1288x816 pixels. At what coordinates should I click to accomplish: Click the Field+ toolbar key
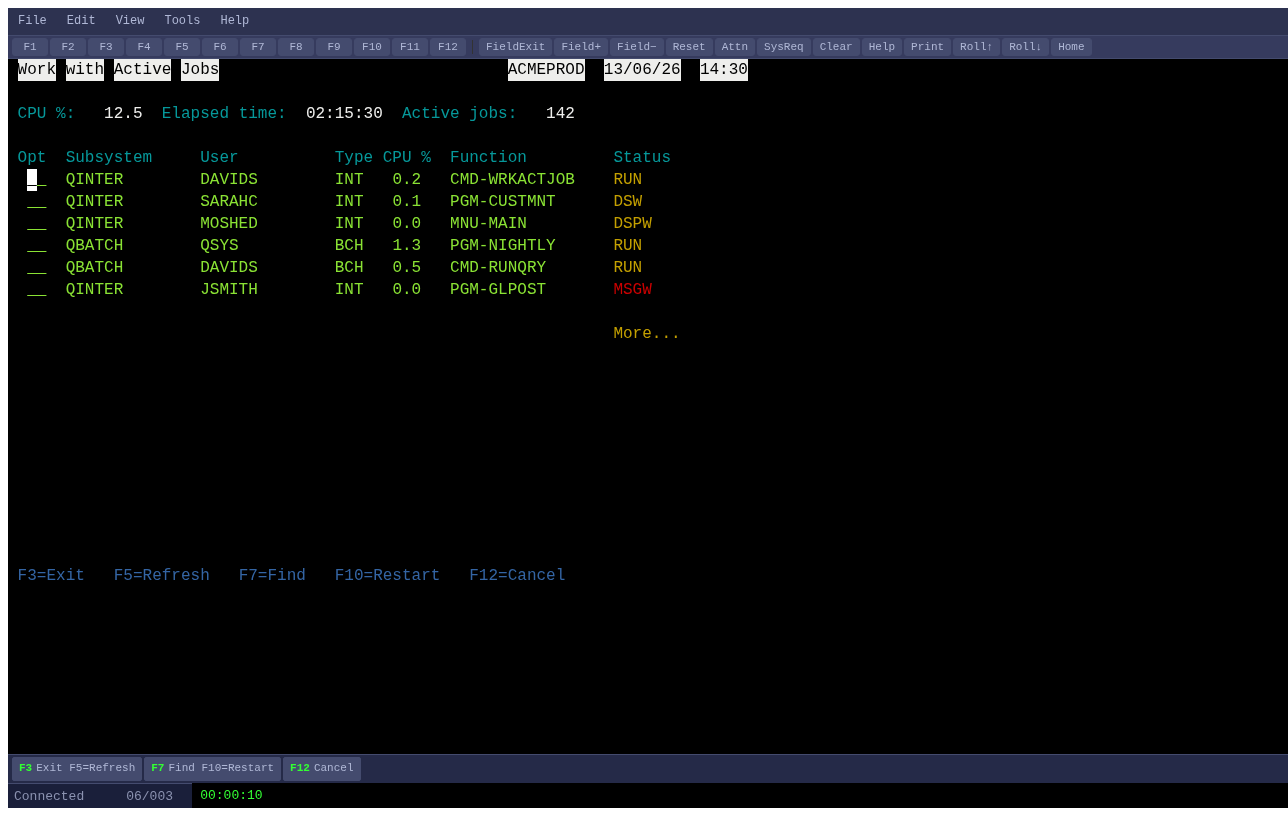581,47
